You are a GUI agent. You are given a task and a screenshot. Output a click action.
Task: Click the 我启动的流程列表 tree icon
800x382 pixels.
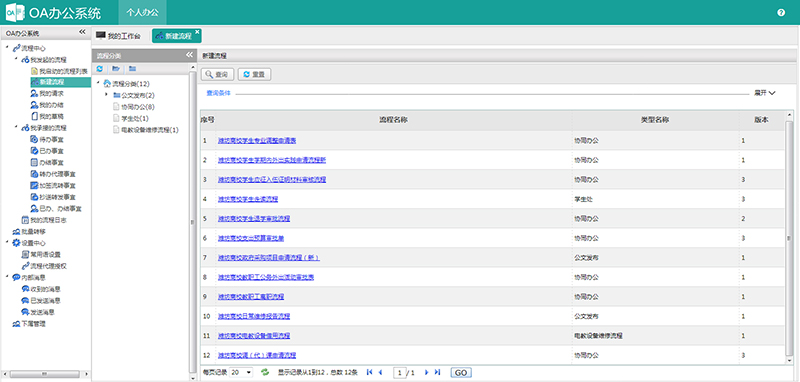click(34, 71)
